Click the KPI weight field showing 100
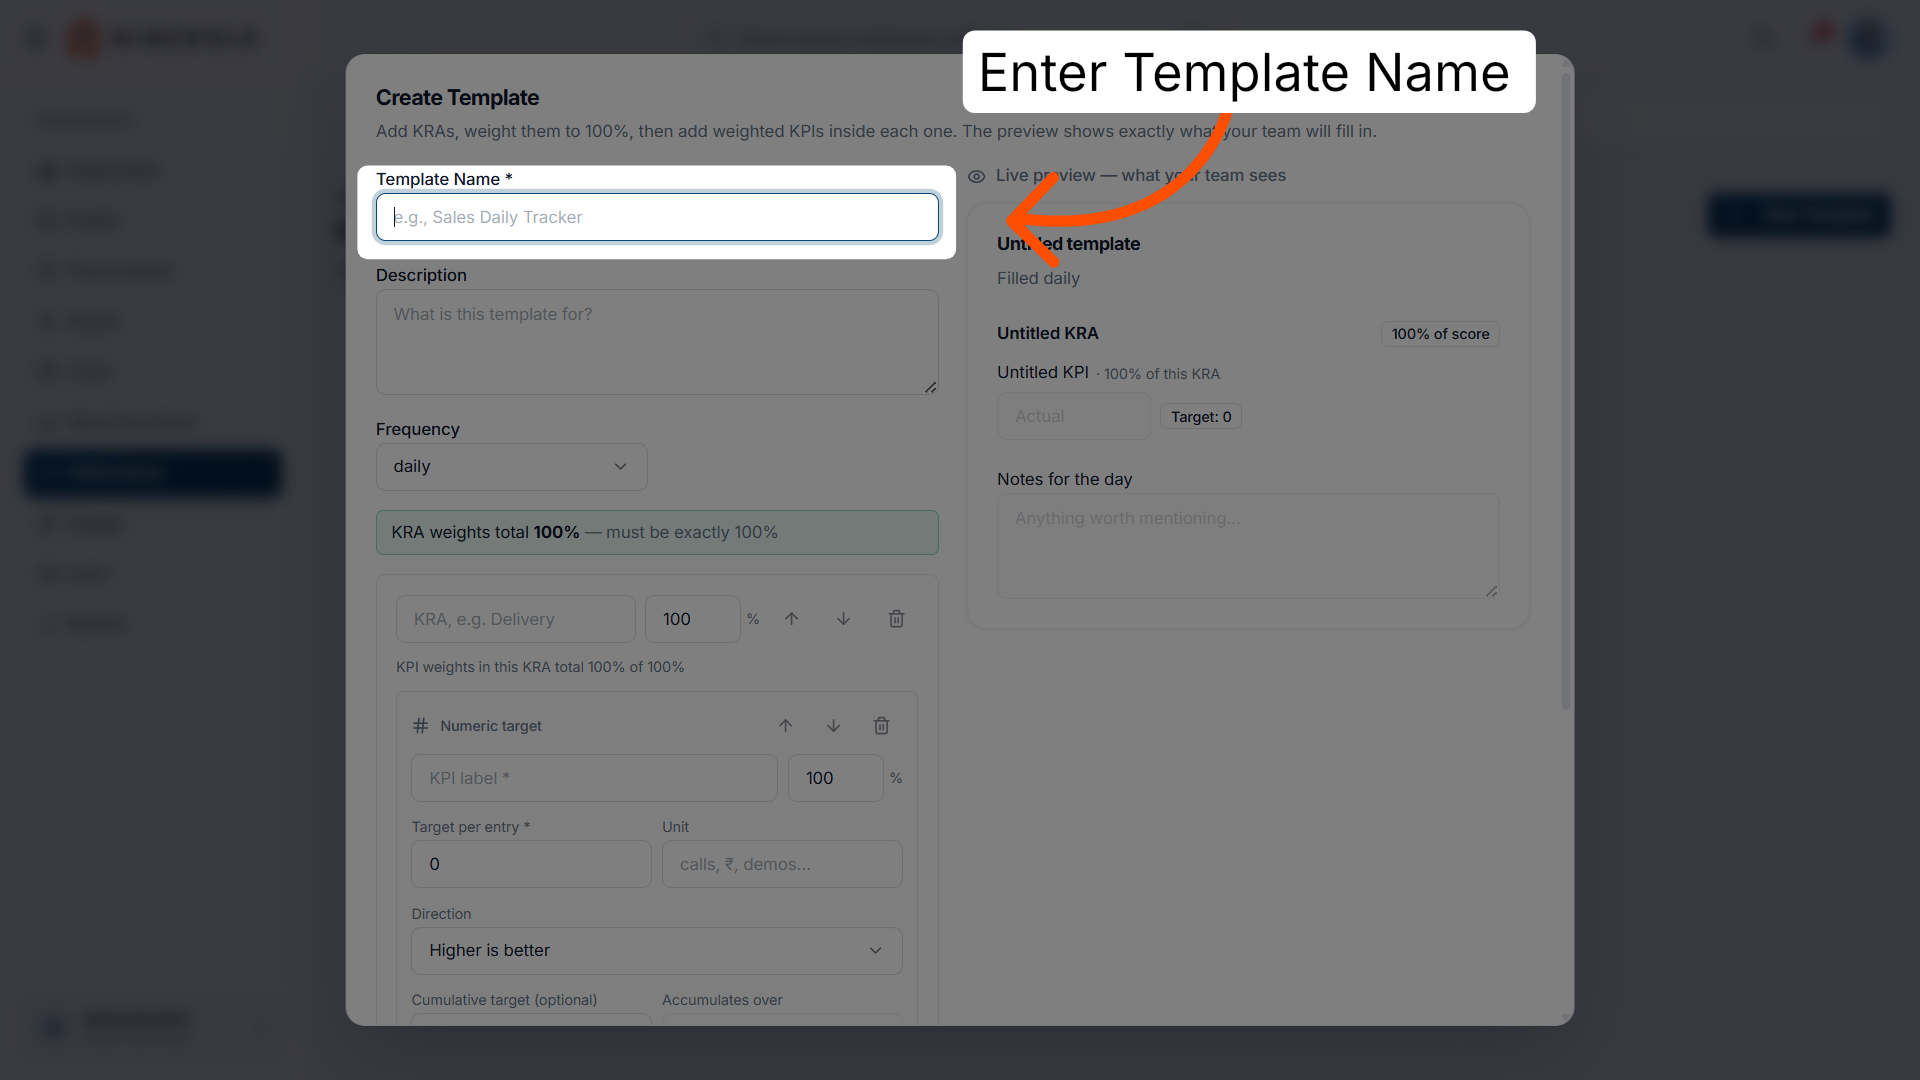Viewport: 1920px width, 1080px height. (835, 778)
